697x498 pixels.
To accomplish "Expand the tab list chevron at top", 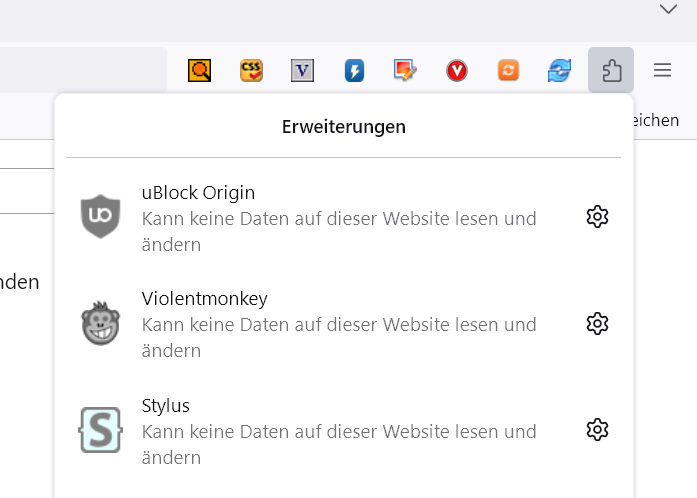I will (668, 10).
